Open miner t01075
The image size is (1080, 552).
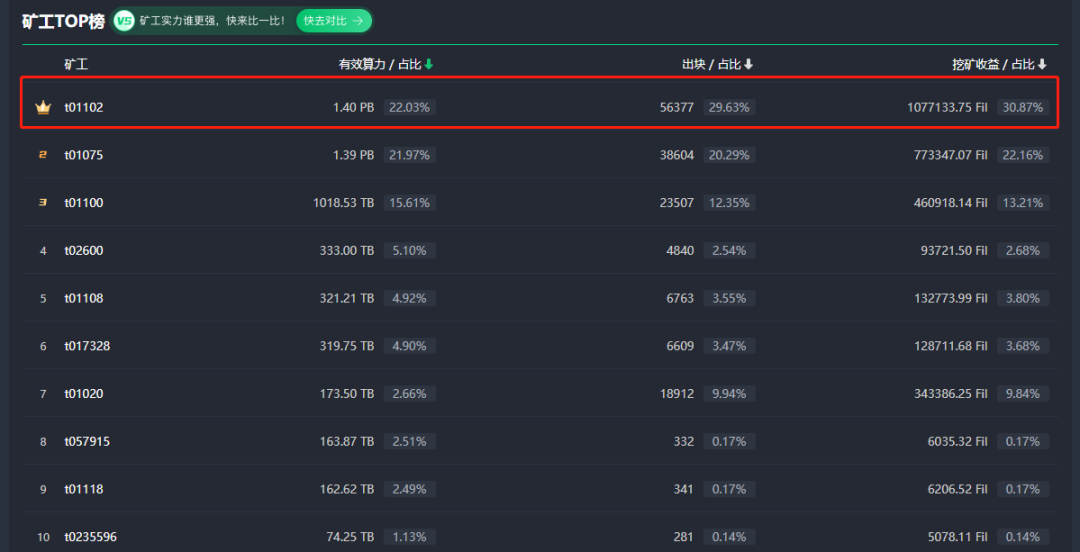click(84, 155)
